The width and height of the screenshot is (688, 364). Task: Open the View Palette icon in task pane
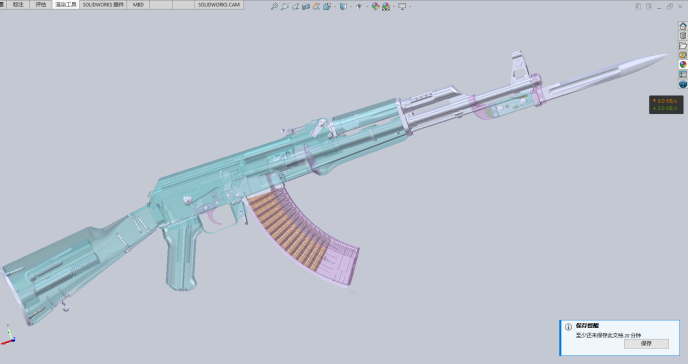(x=683, y=55)
